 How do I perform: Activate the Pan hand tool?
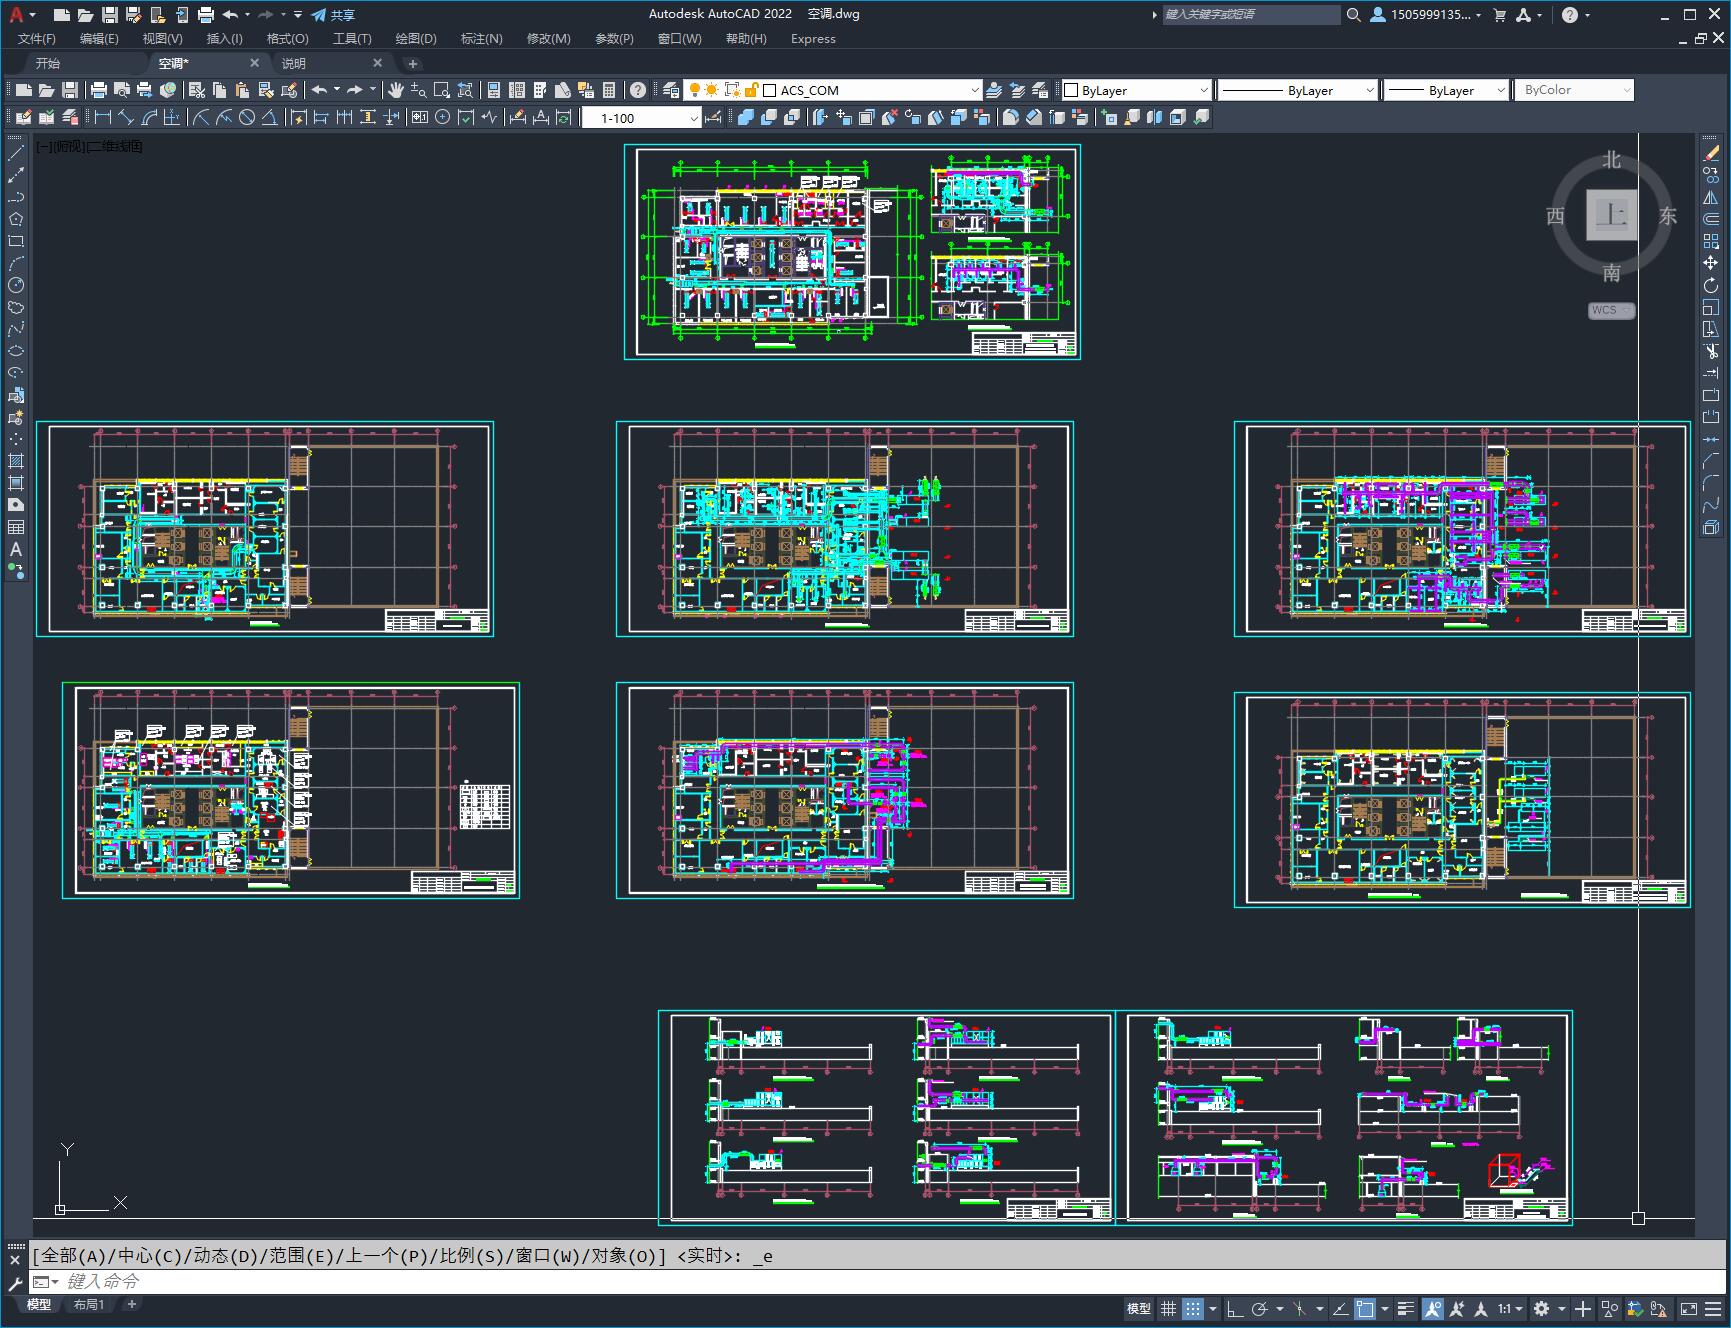[396, 90]
